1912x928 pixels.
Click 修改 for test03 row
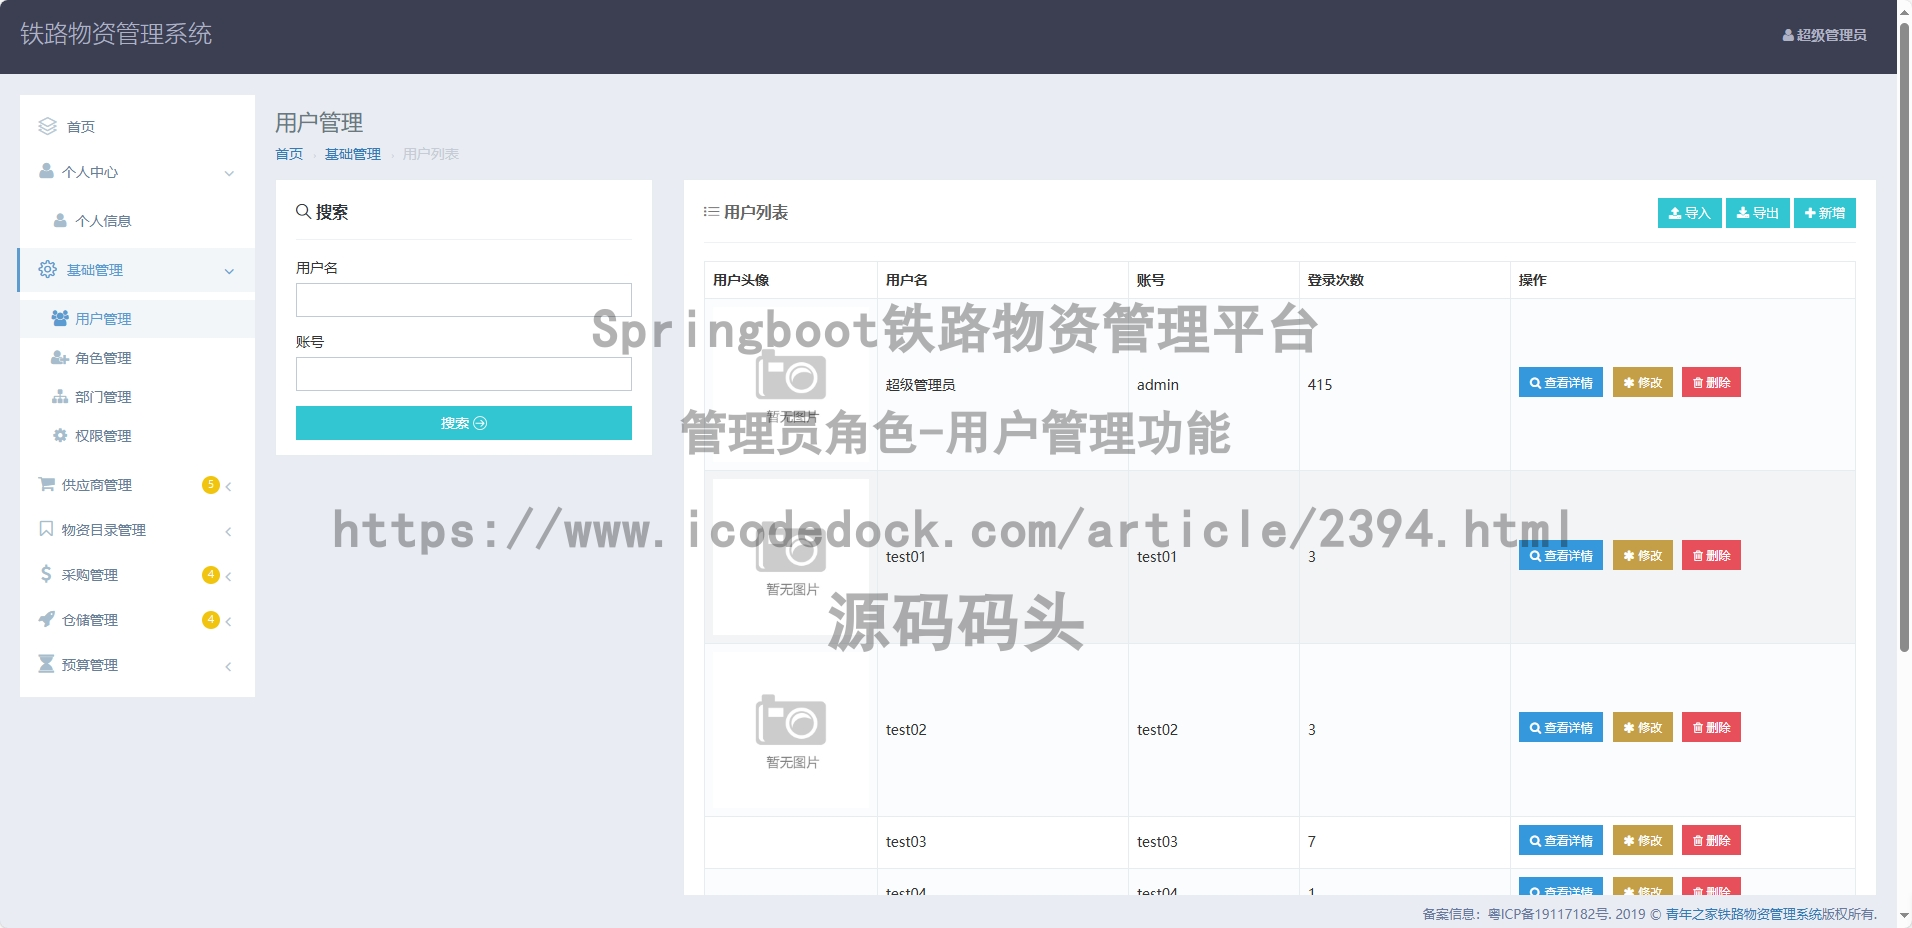click(x=1643, y=841)
